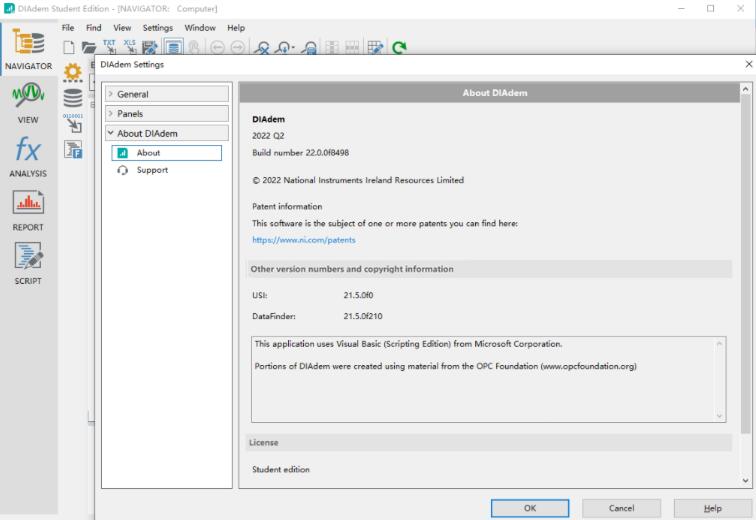Click the XLS import toolbar icon
This screenshot has width=756, height=520.
tap(130, 47)
